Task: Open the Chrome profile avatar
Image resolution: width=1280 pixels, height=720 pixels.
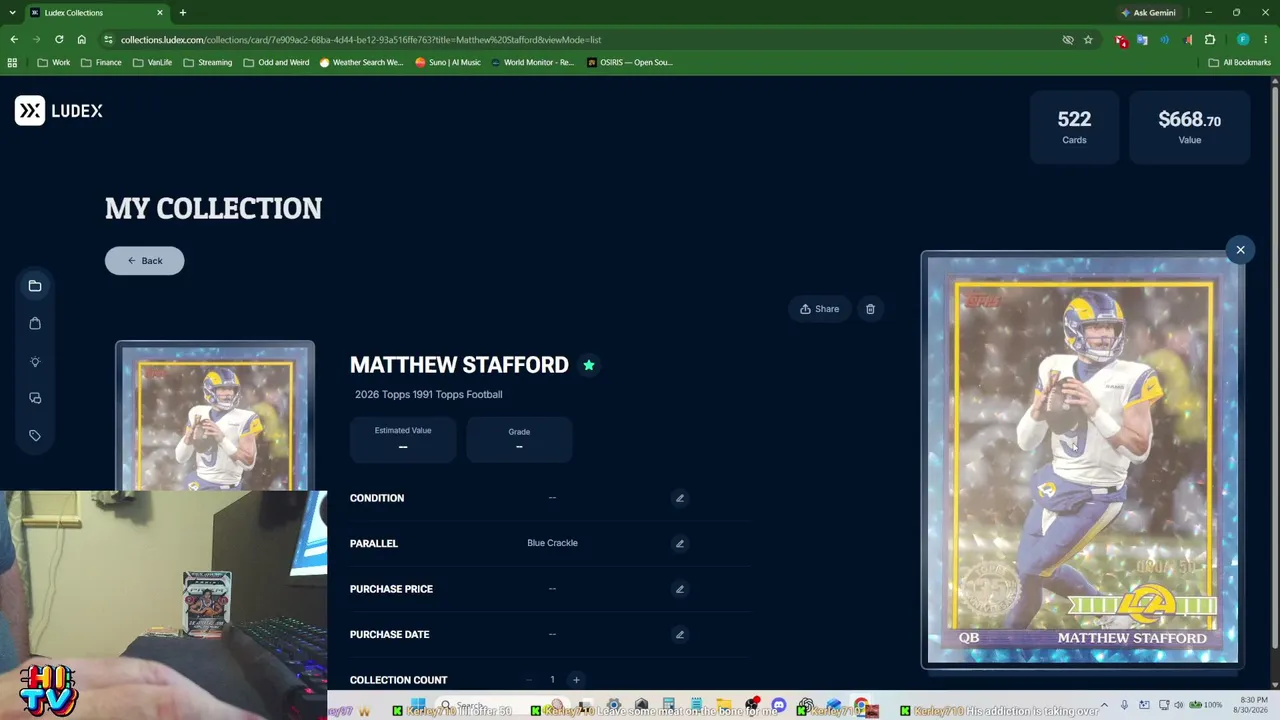Action: pos(1243,40)
